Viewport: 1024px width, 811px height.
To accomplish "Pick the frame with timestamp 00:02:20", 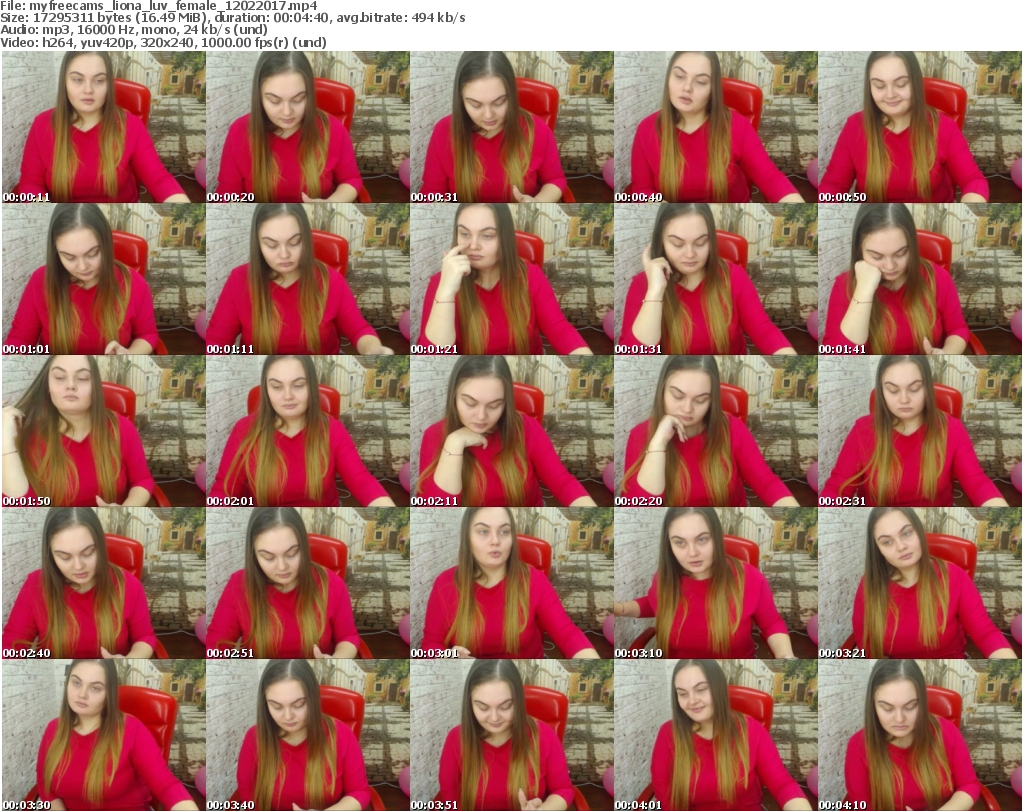I will click(716, 431).
